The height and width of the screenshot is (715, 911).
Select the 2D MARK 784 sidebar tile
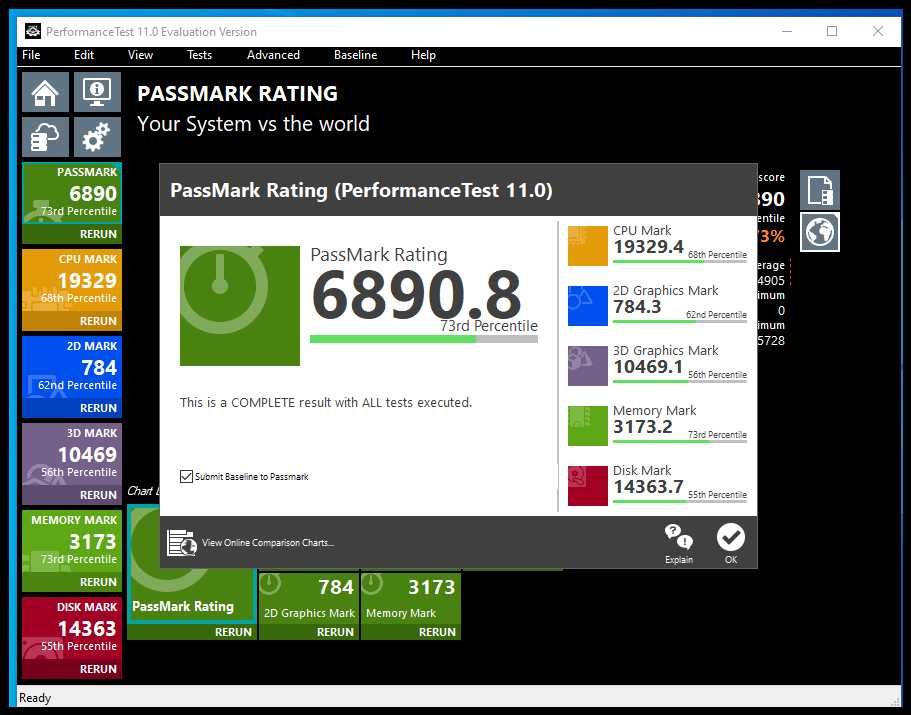(x=72, y=367)
